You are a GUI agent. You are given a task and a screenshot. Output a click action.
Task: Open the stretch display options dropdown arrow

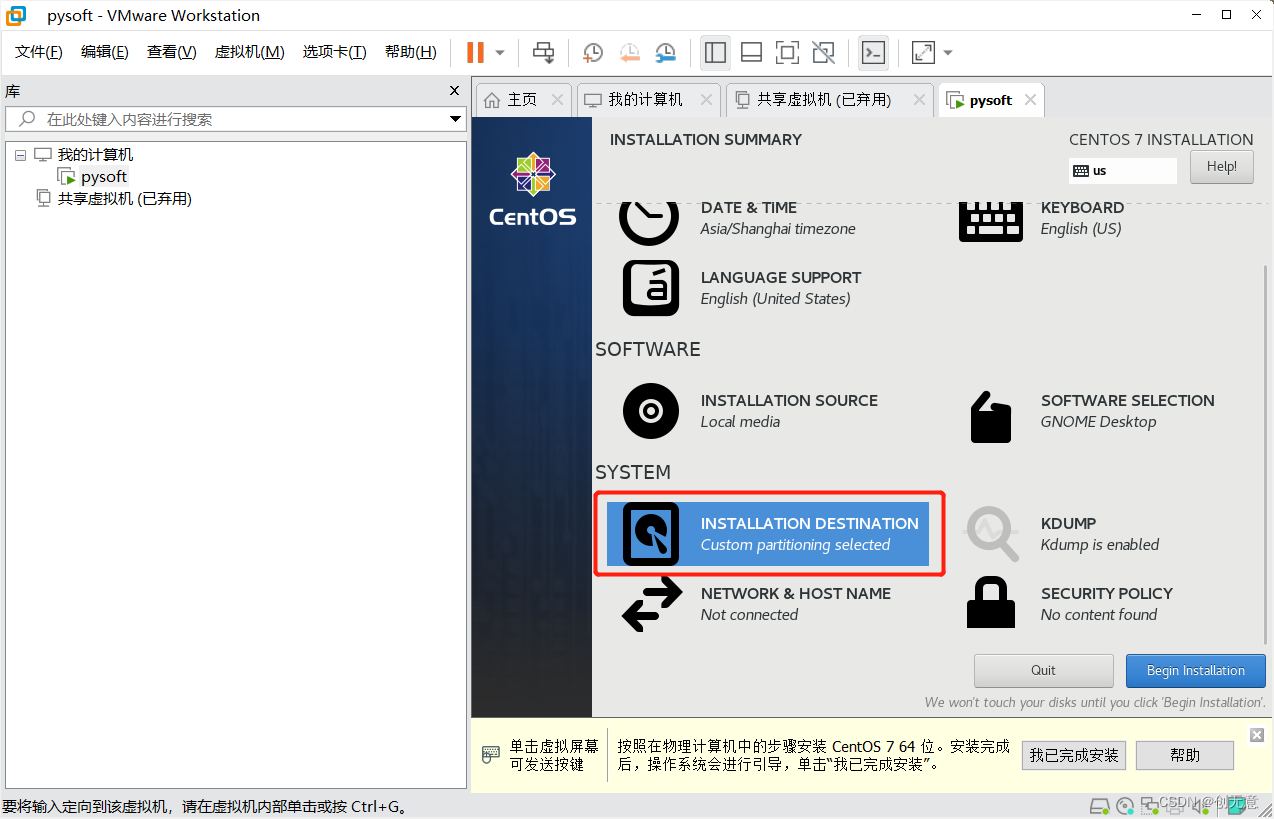tap(948, 52)
